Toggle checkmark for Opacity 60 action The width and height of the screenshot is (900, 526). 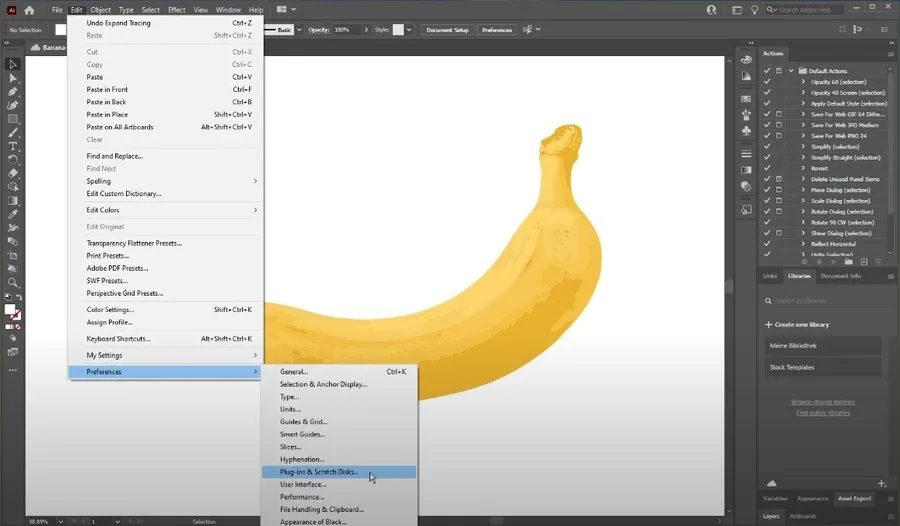tap(767, 82)
